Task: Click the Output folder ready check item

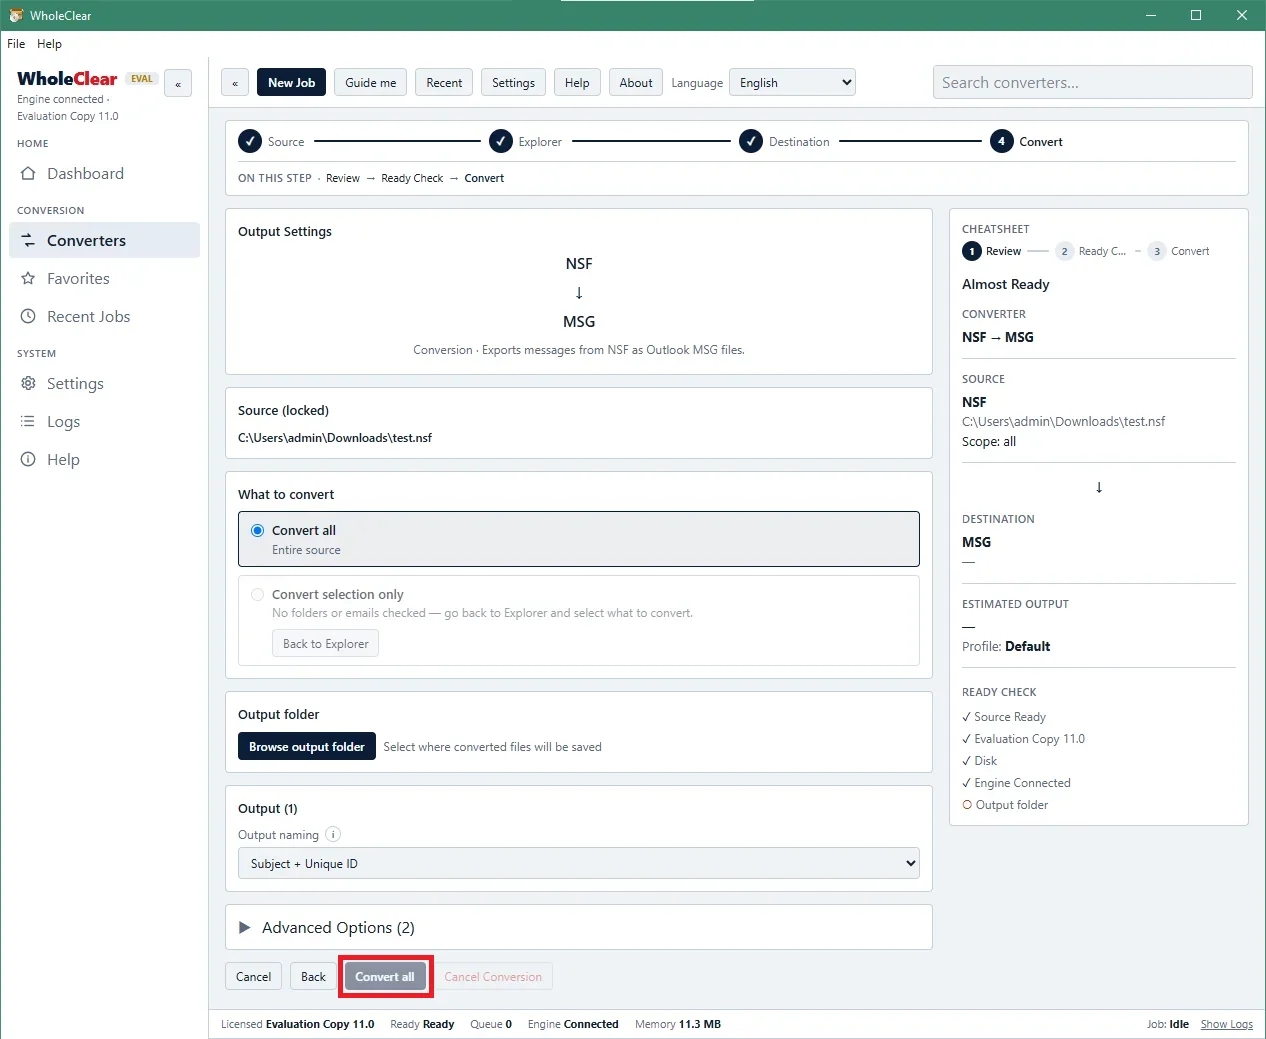Action: point(1005,805)
